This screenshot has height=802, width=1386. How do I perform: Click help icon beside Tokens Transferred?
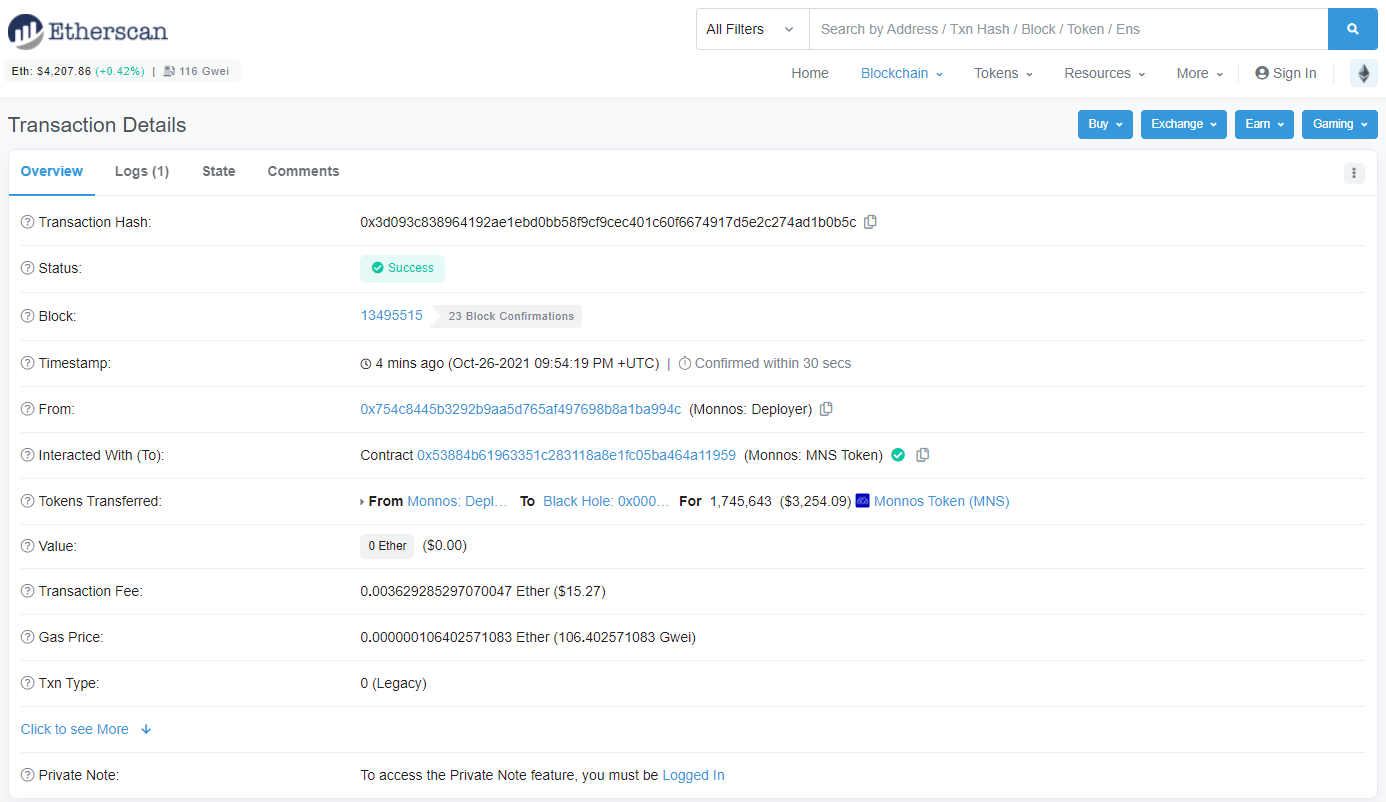point(28,501)
